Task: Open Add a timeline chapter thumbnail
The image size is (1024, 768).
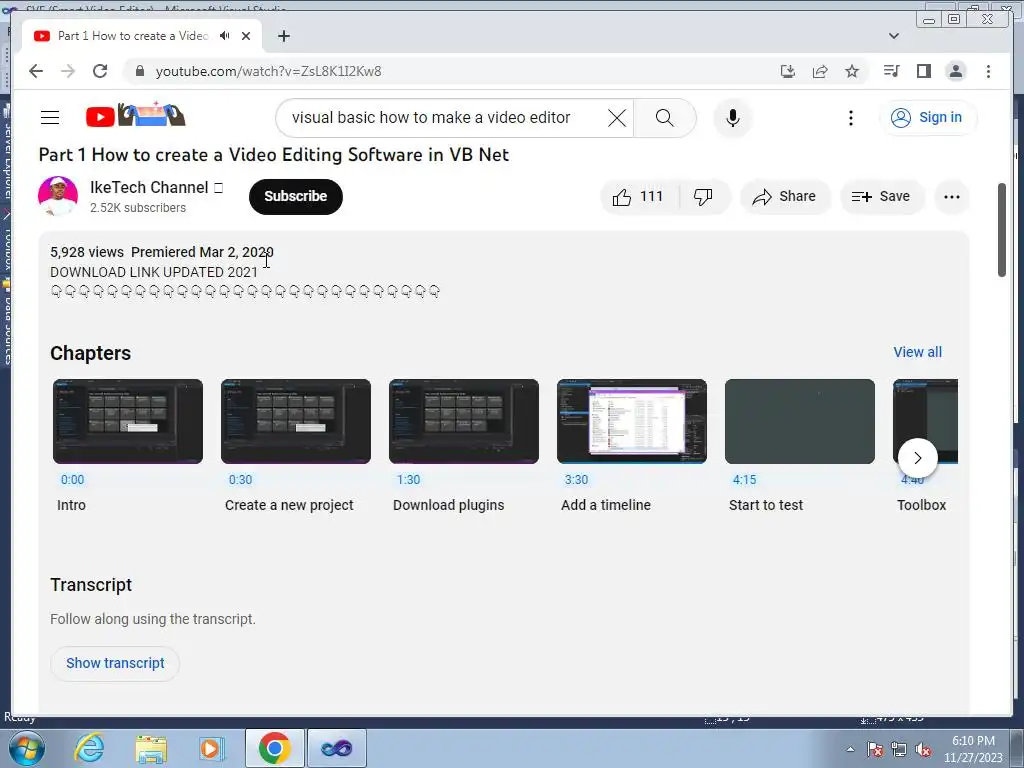Action: [632, 421]
